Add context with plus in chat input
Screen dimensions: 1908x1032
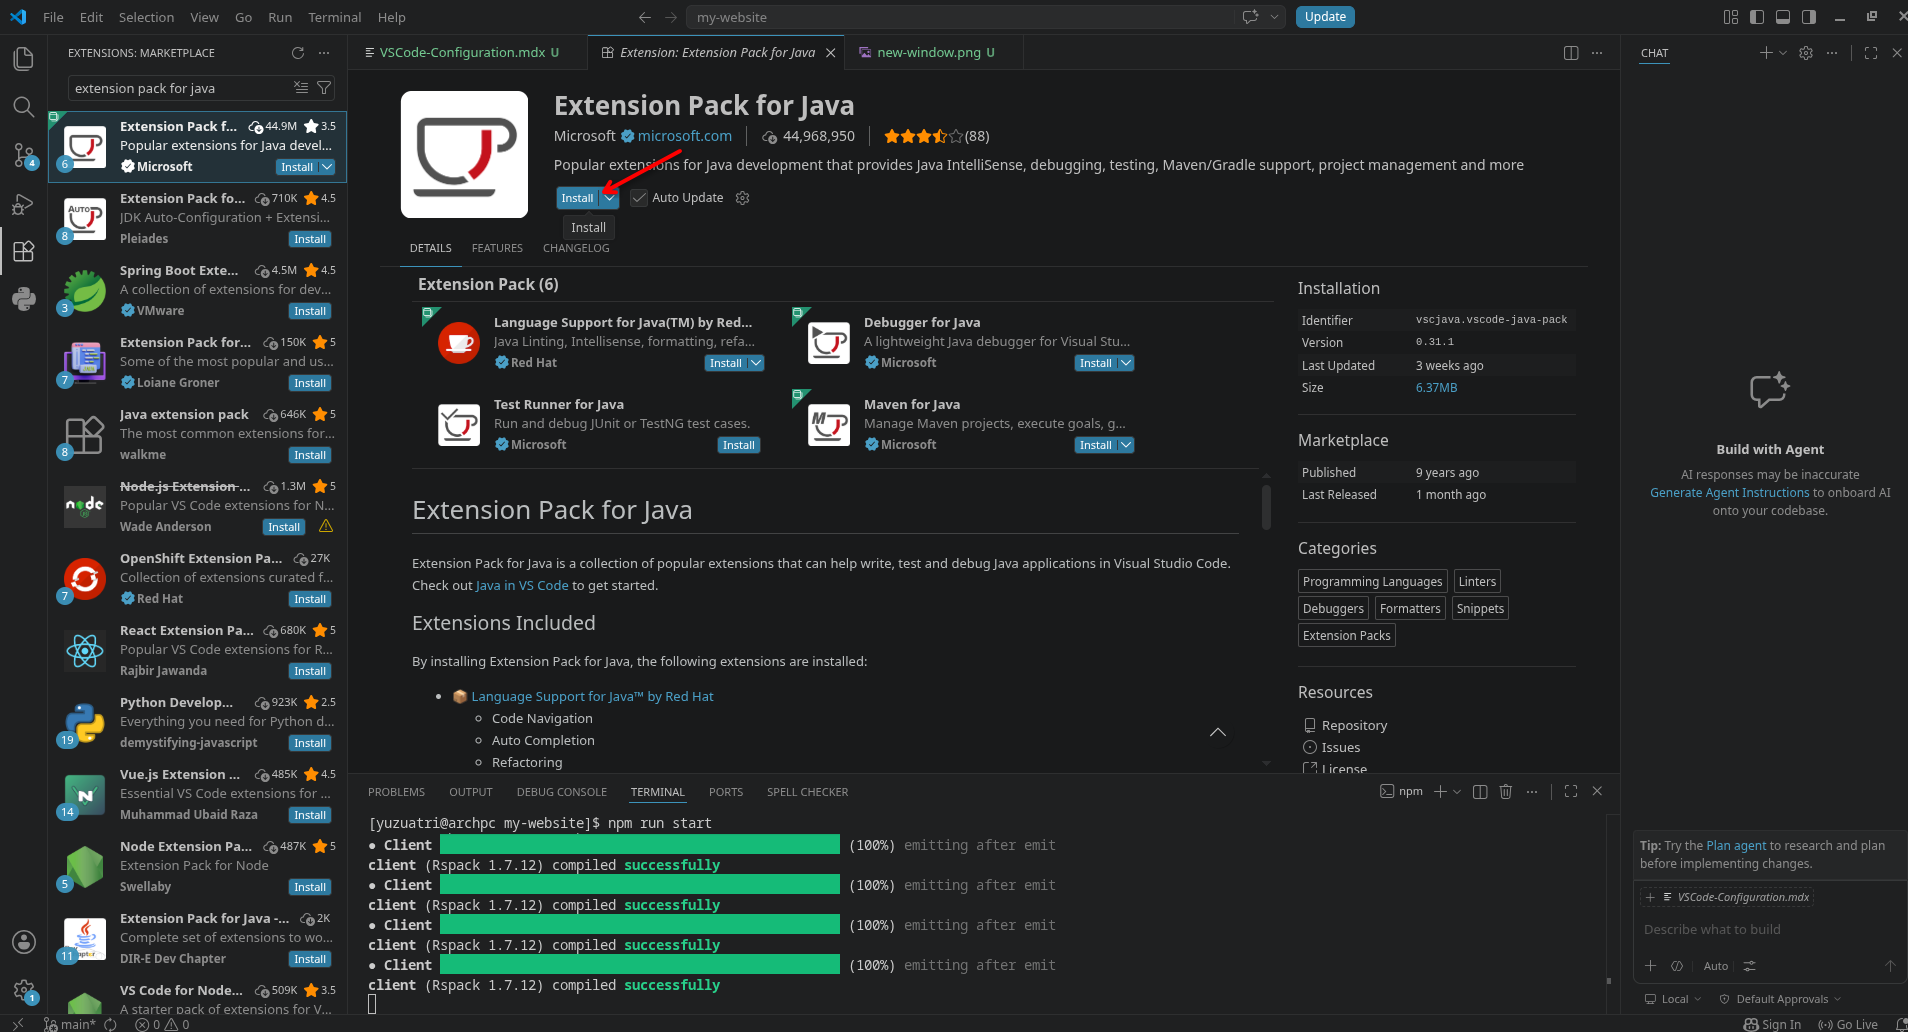1651,966
